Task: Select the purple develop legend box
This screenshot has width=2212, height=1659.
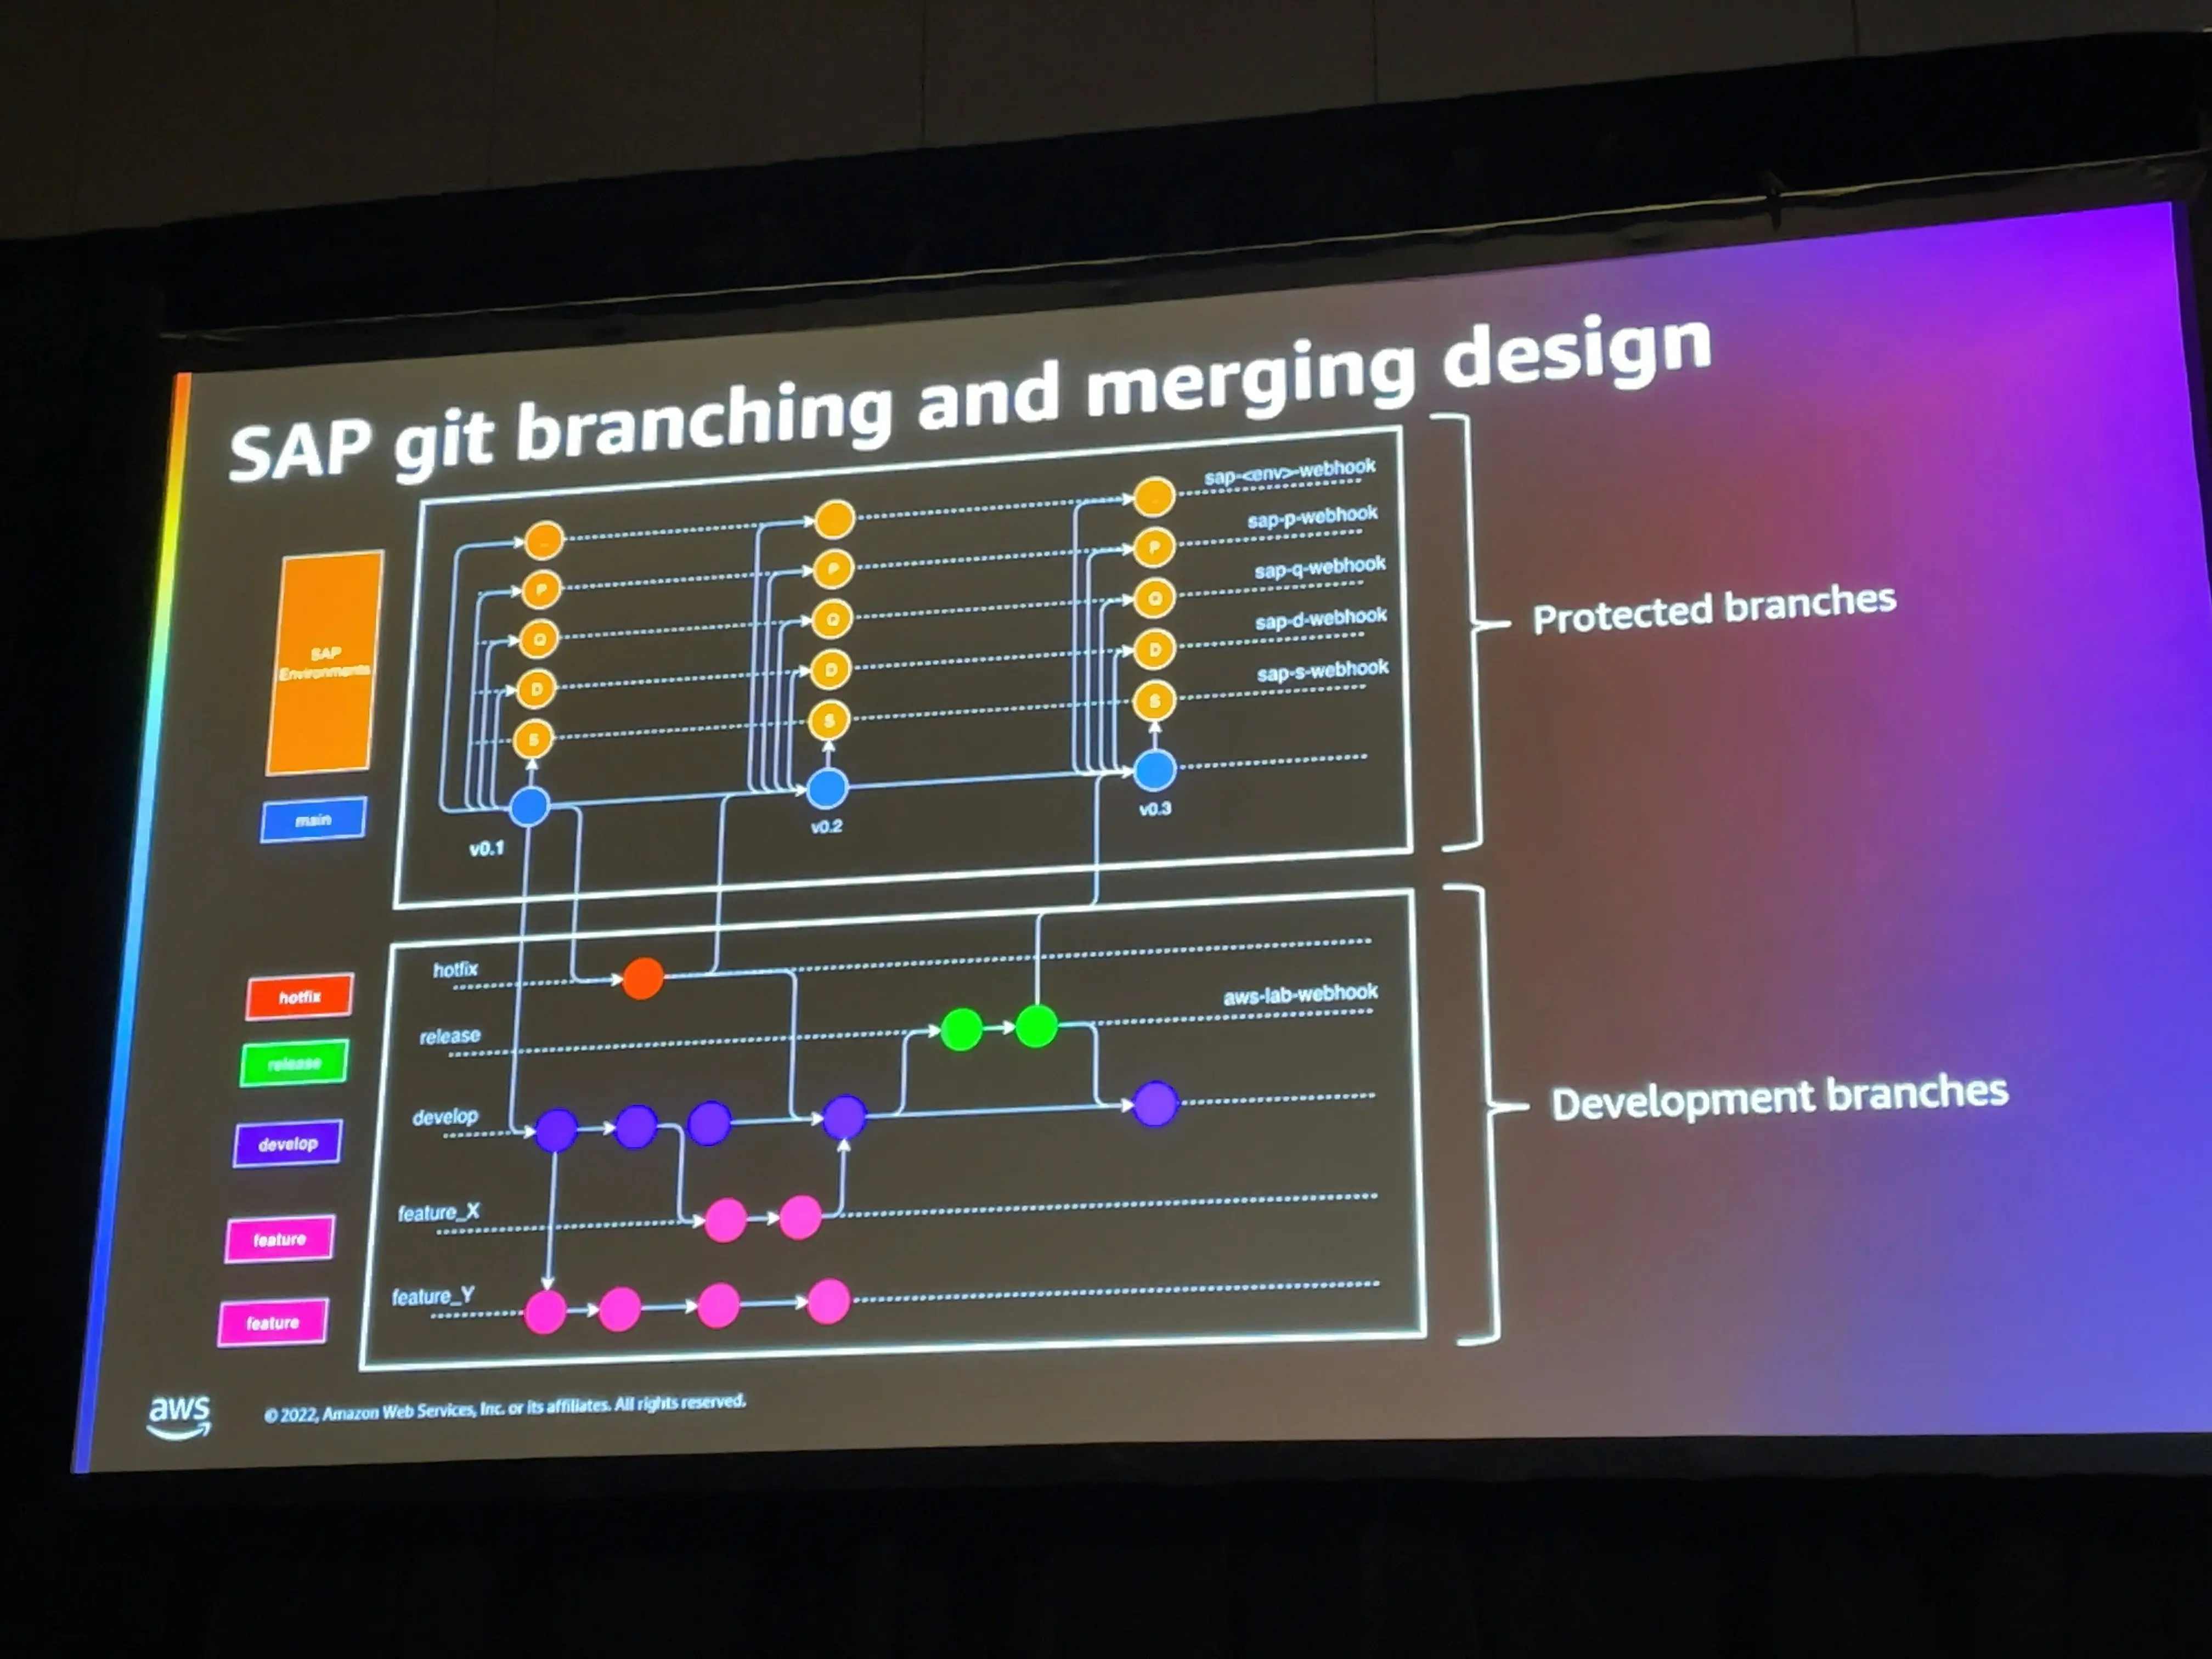Action: pos(288,1143)
